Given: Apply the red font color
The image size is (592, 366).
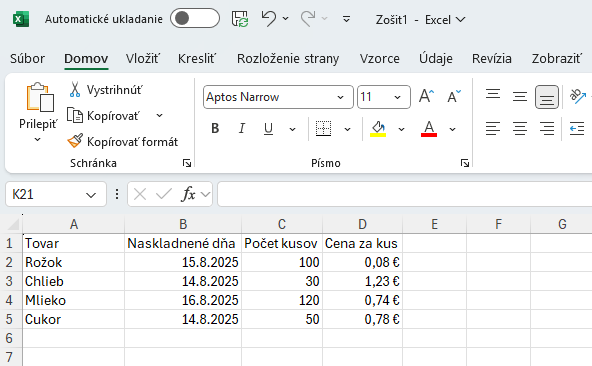Looking at the screenshot, I should (429, 129).
